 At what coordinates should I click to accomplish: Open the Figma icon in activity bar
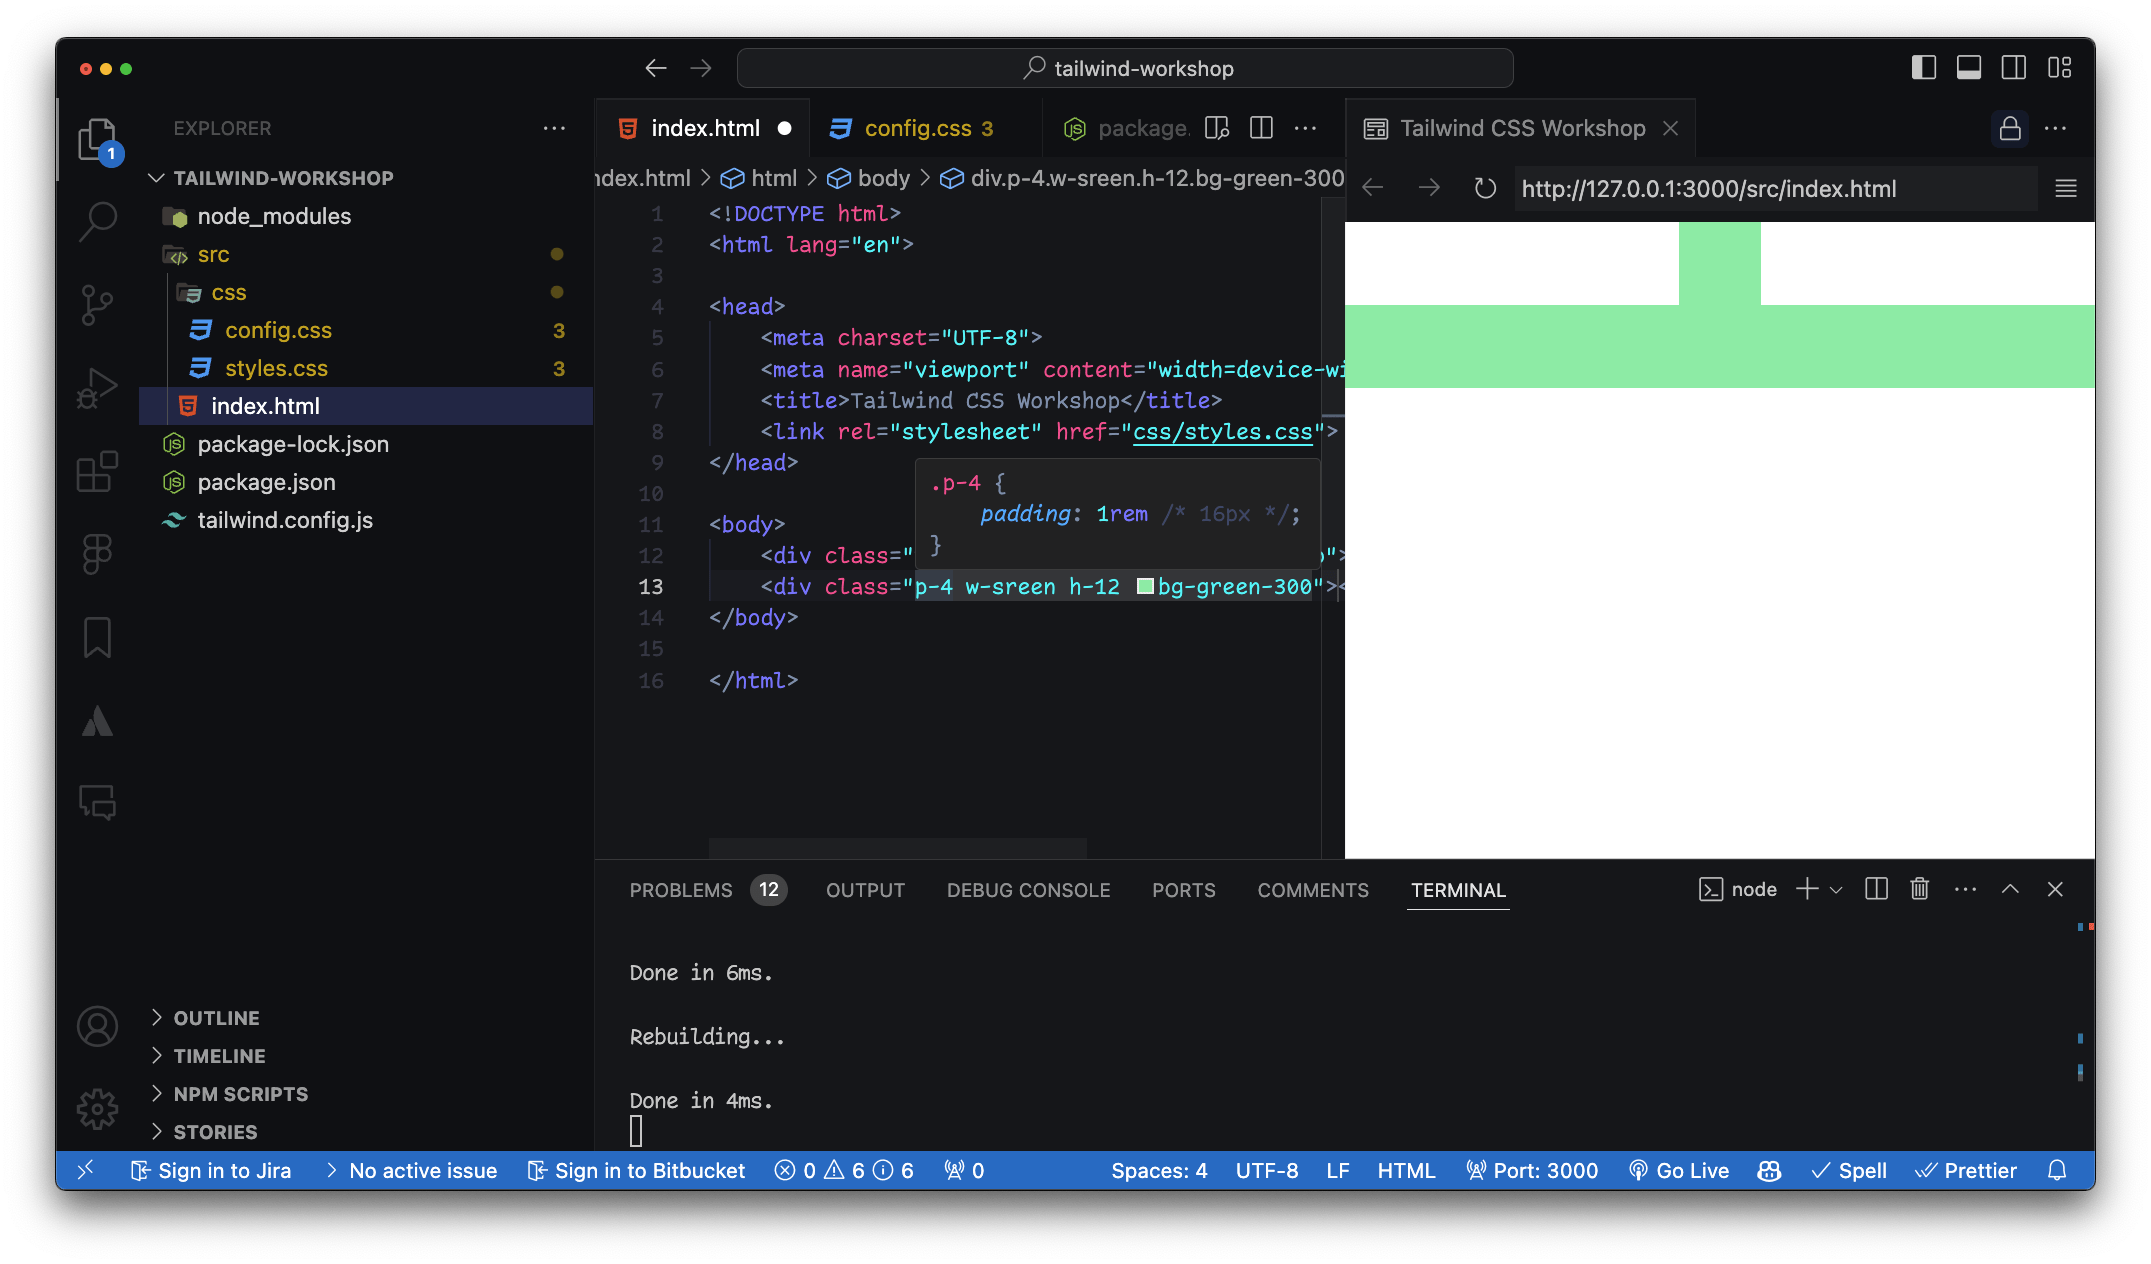[x=97, y=553]
